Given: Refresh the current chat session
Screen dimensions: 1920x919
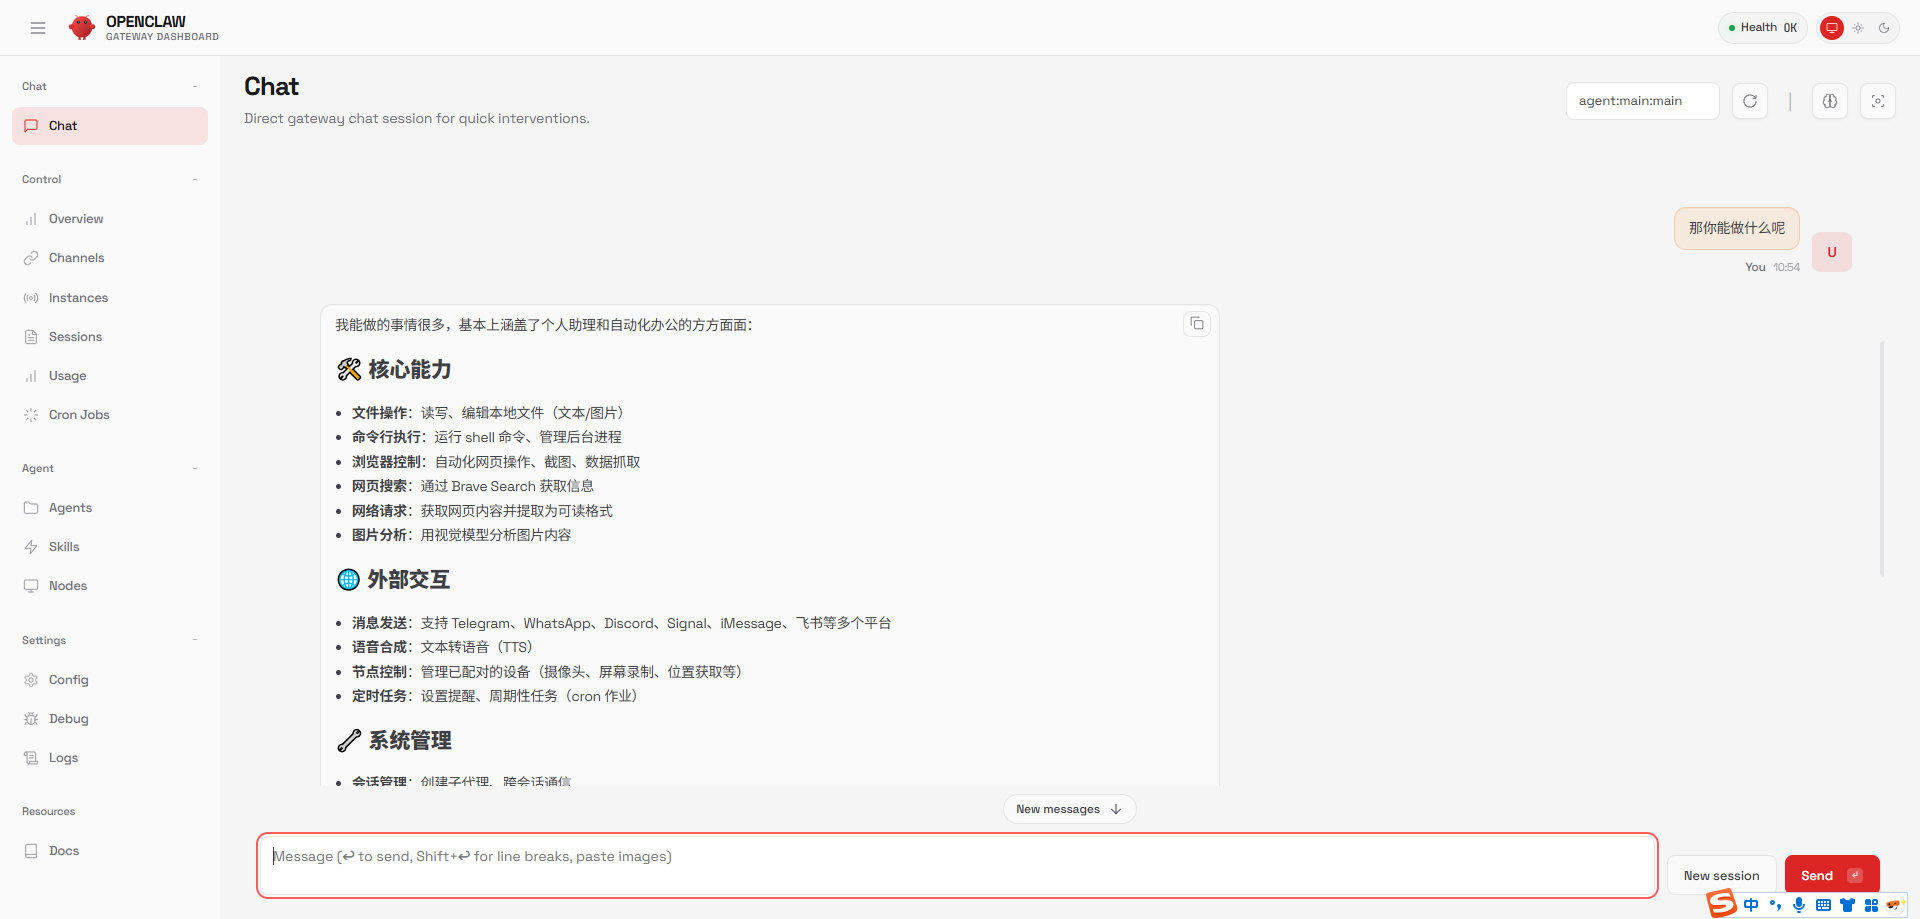Looking at the screenshot, I should (x=1749, y=101).
